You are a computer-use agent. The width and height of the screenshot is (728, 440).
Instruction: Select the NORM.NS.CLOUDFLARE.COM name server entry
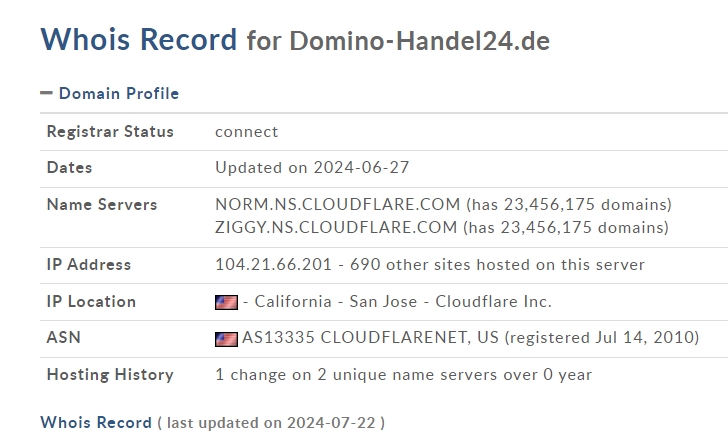coord(443,205)
